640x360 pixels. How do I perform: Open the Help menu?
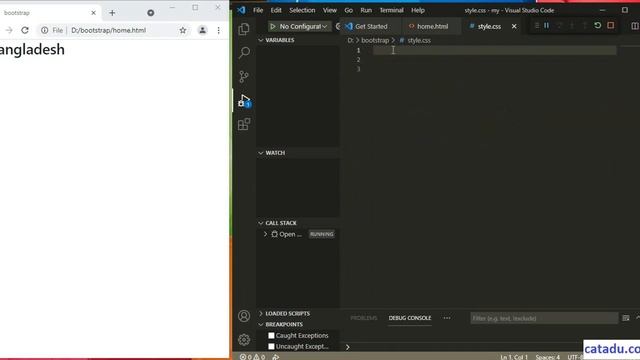[x=418, y=10]
